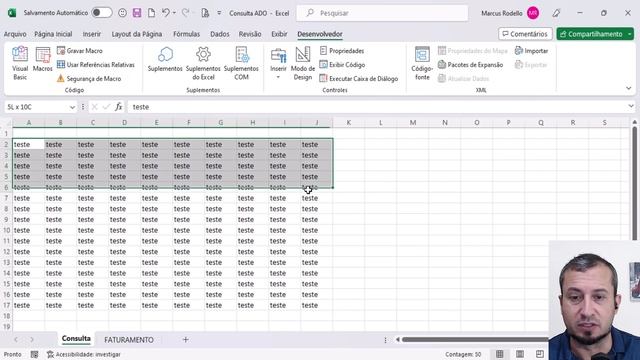Image resolution: width=640 pixels, height=360 pixels.
Task: Click Exibir Código
Action: coord(342,64)
